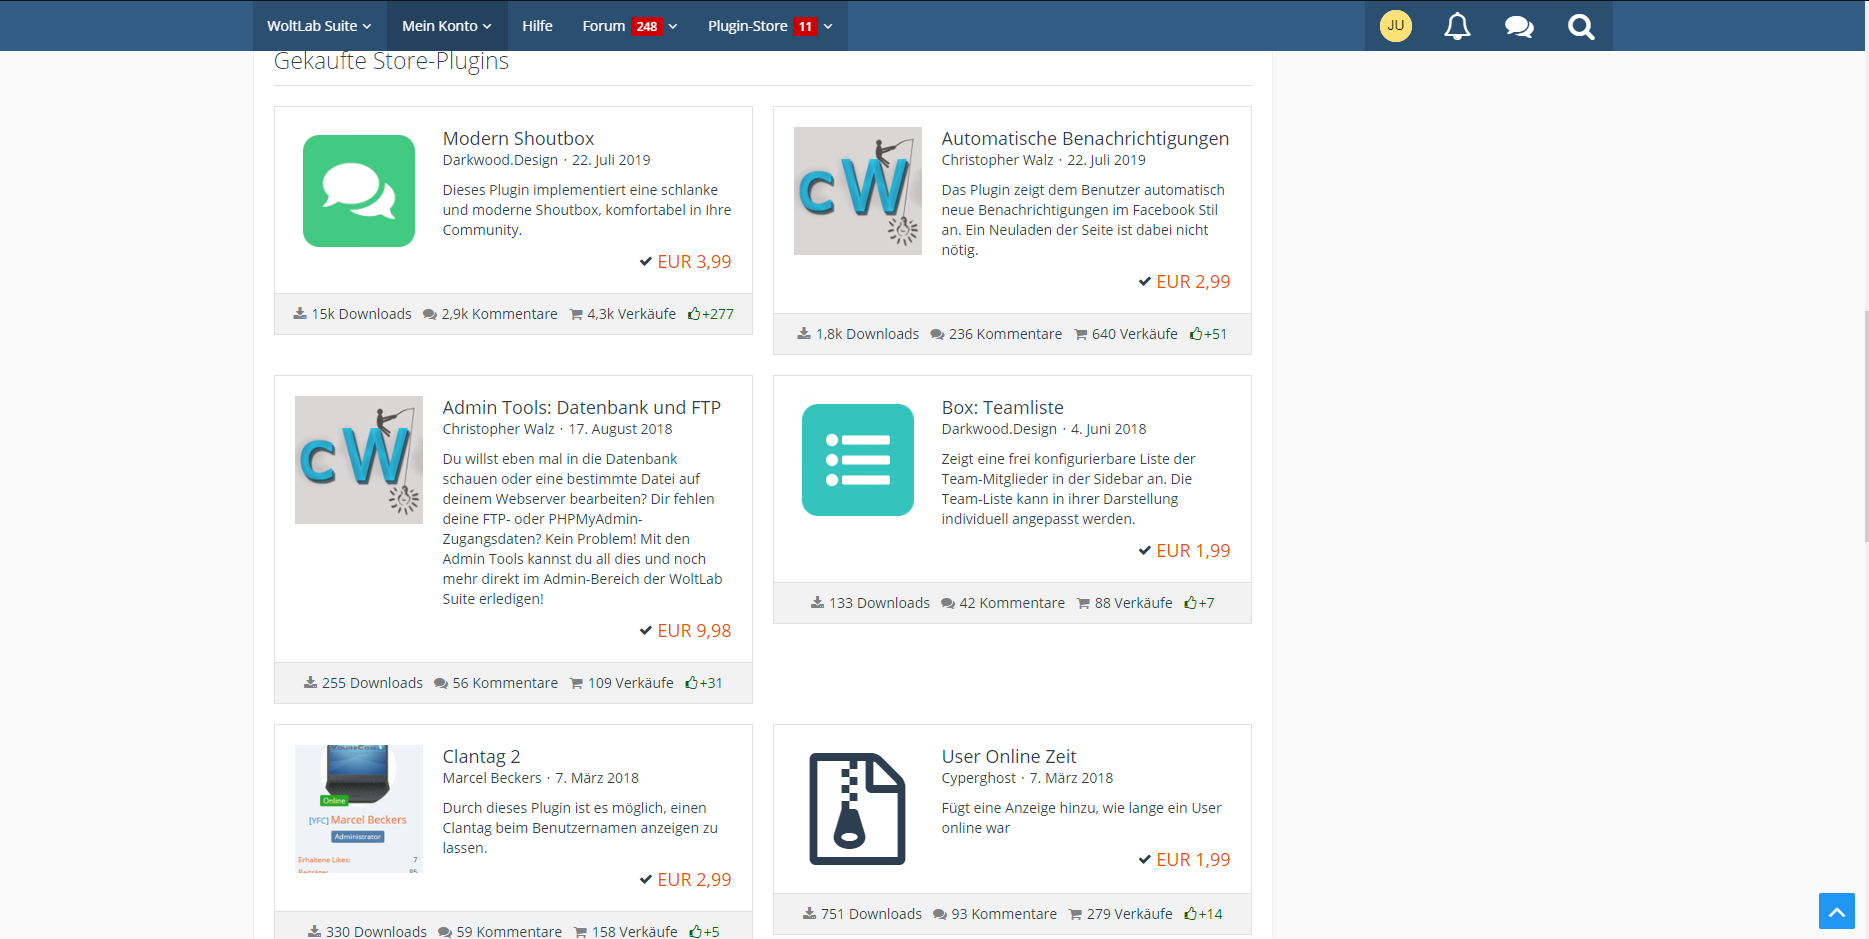Open the Hilfe menu item
The width and height of the screenshot is (1869, 939).
point(537,26)
